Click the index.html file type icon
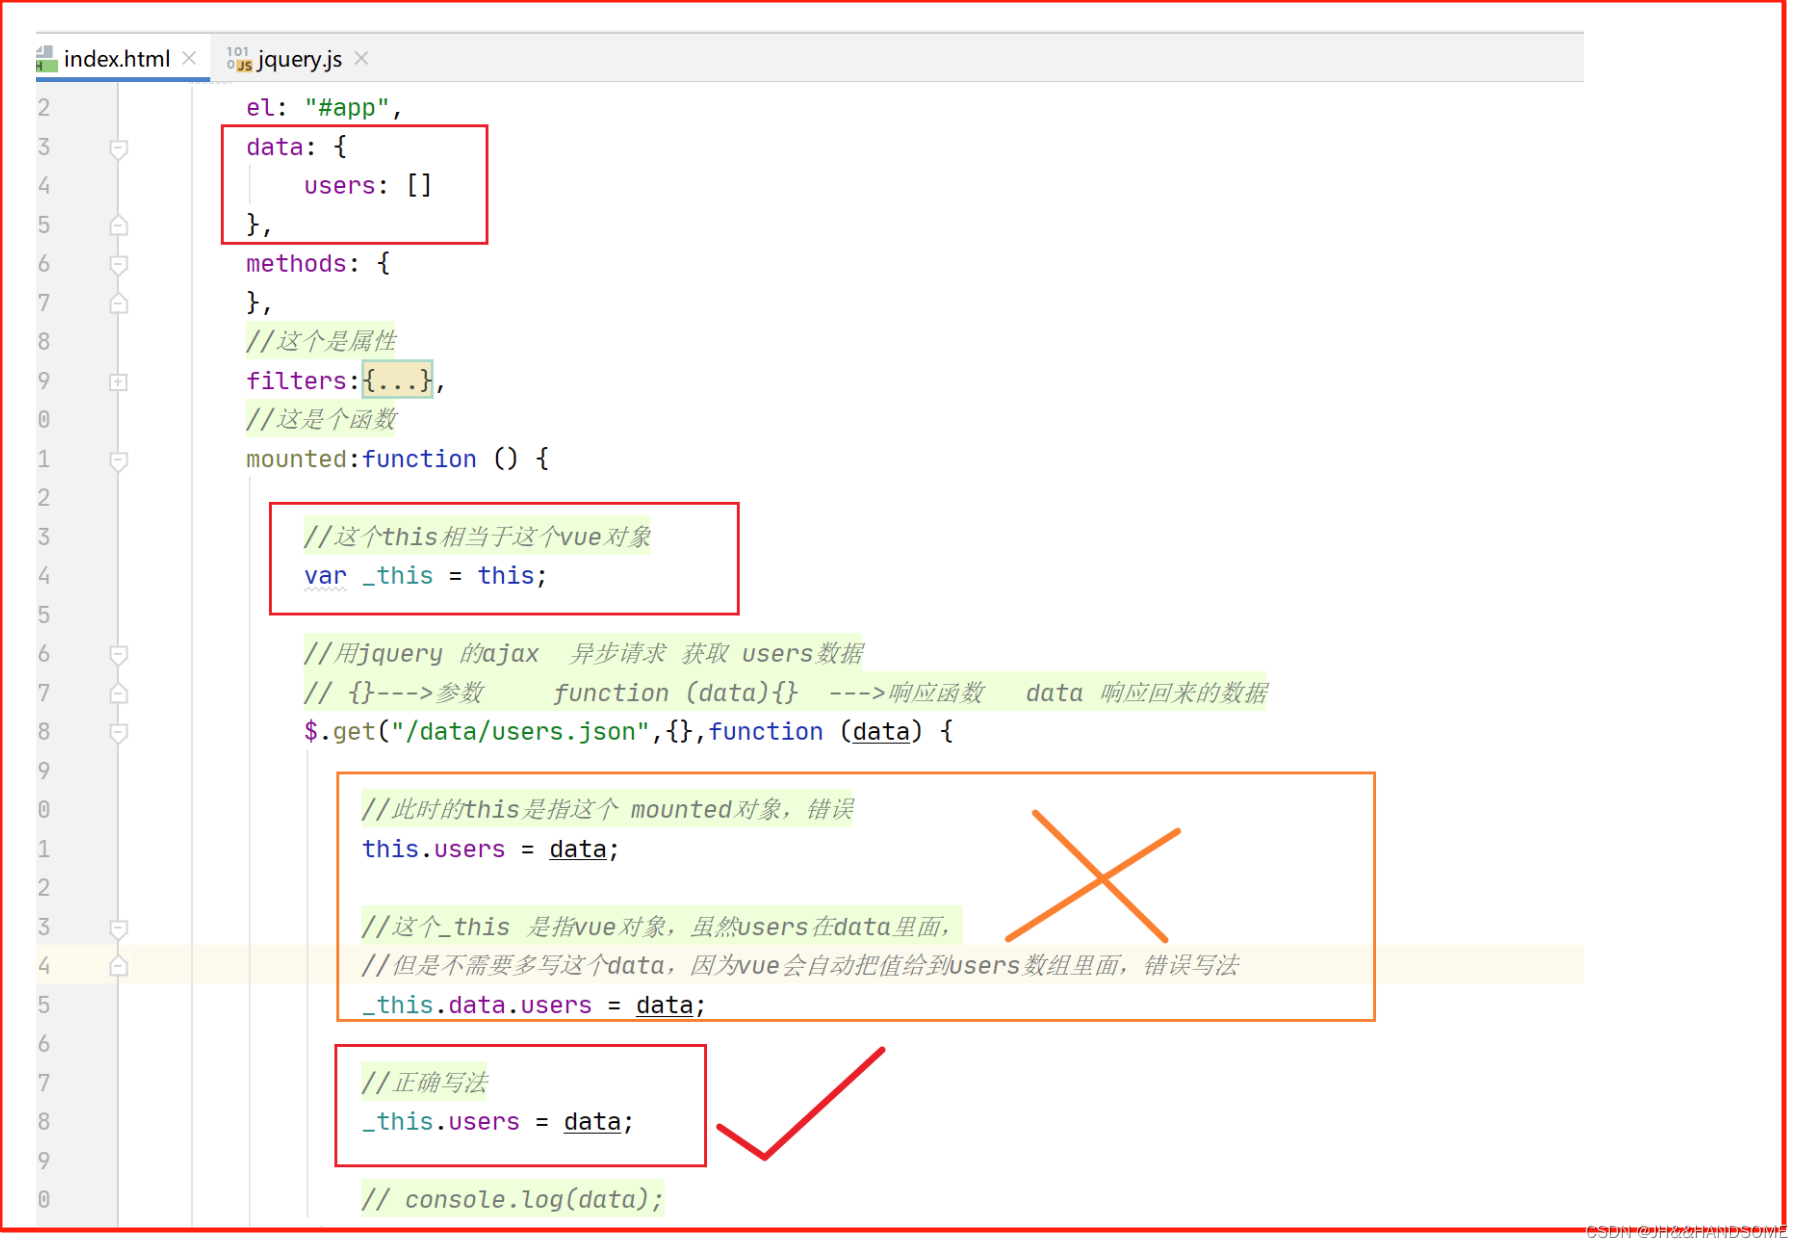The width and height of the screenshot is (1803, 1248). click(x=46, y=59)
